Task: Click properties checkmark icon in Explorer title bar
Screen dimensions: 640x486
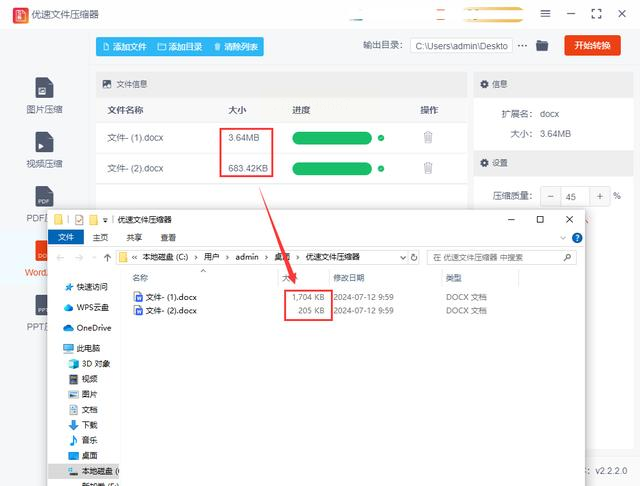Action: pos(79,220)
